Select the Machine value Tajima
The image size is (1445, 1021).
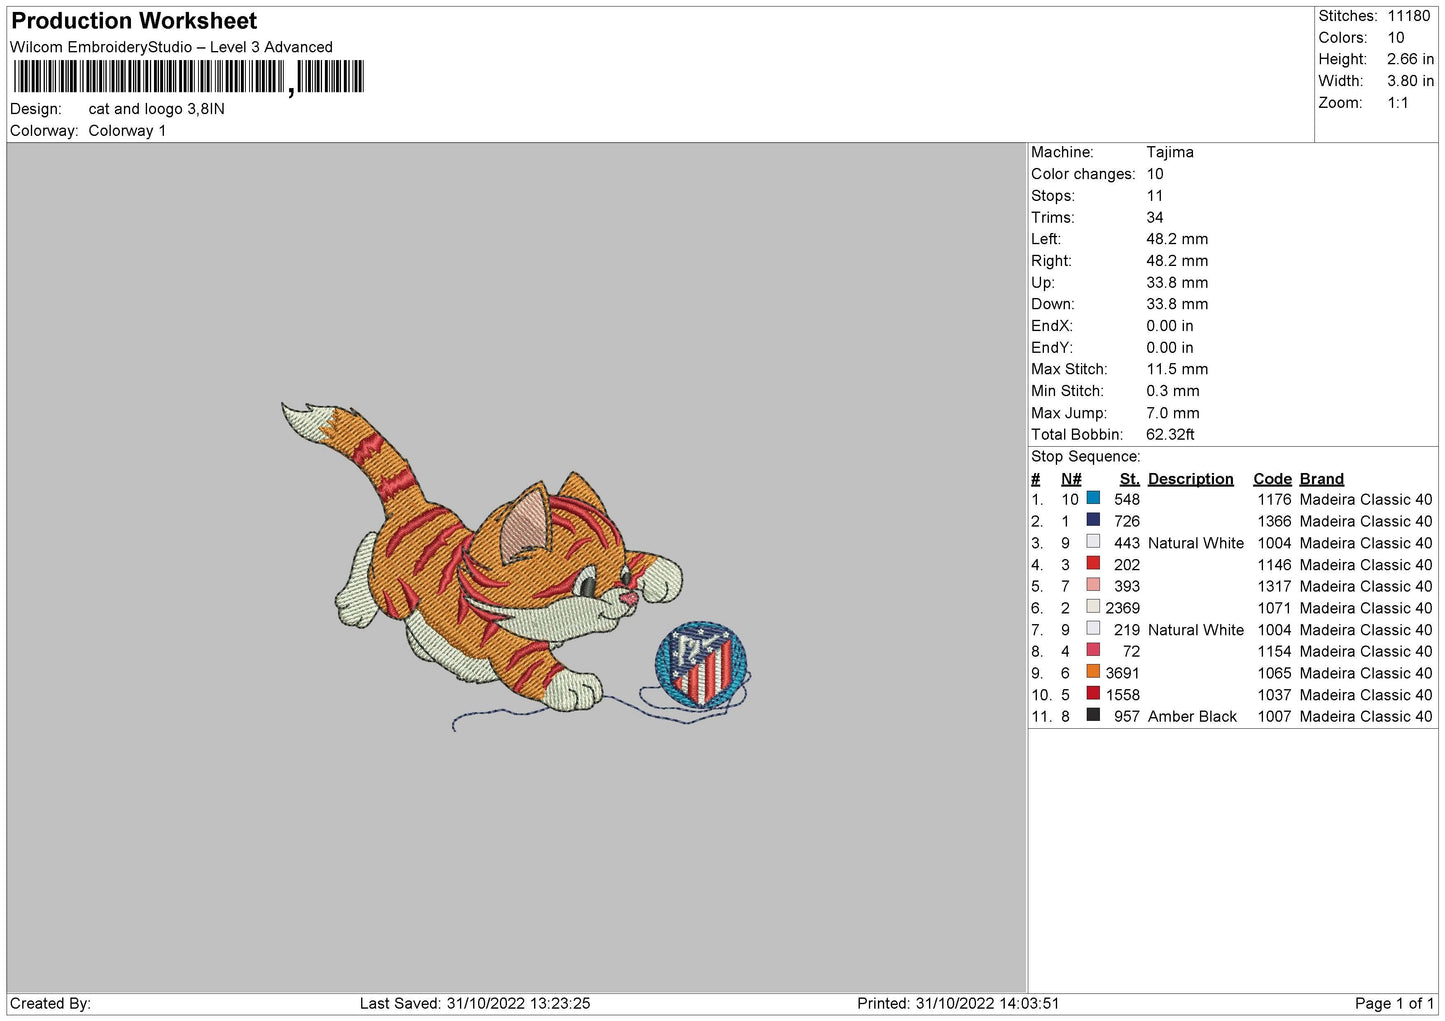coord(1170,152)
